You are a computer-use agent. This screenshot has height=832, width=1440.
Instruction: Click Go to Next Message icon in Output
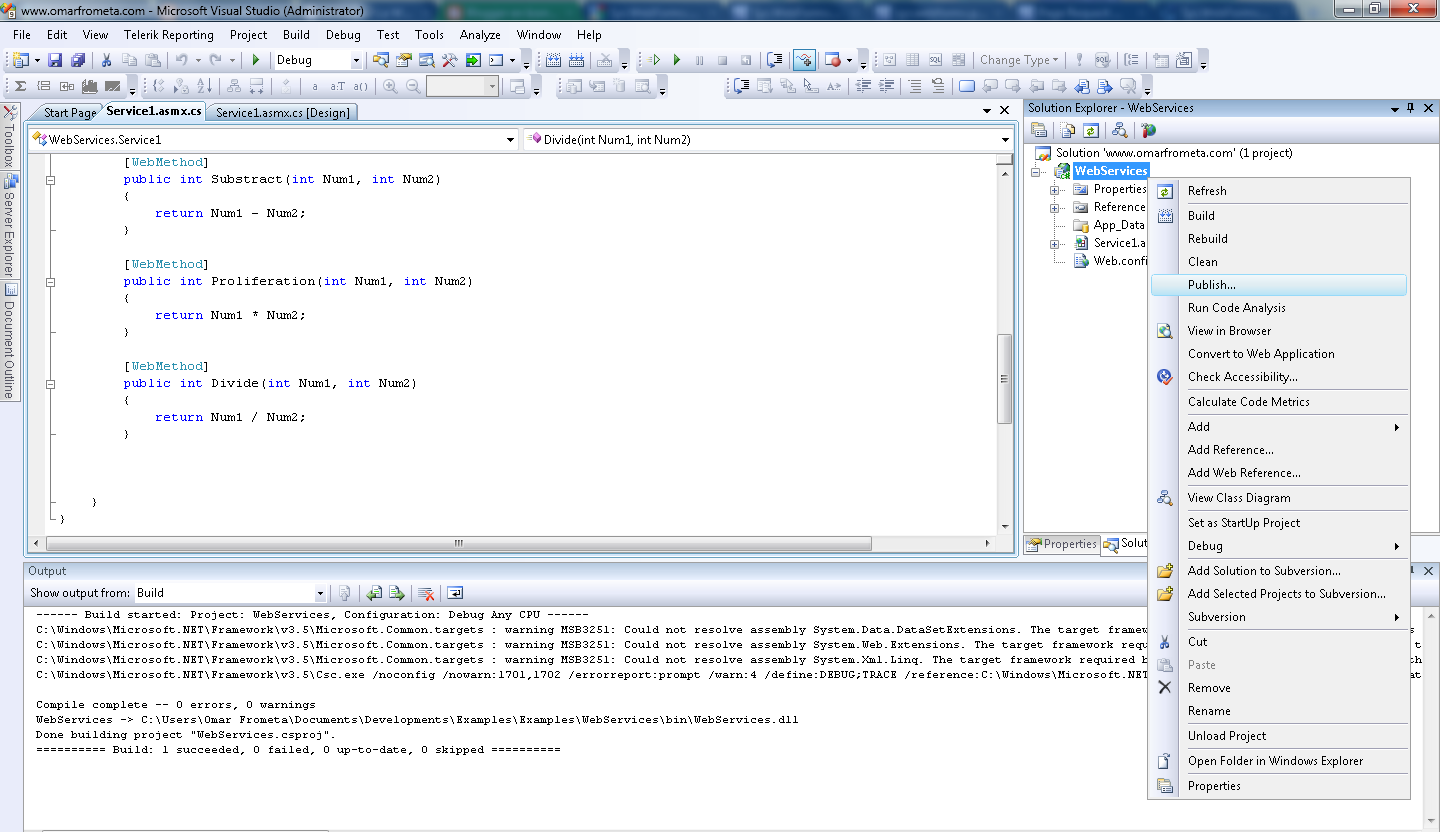point(397,593)
